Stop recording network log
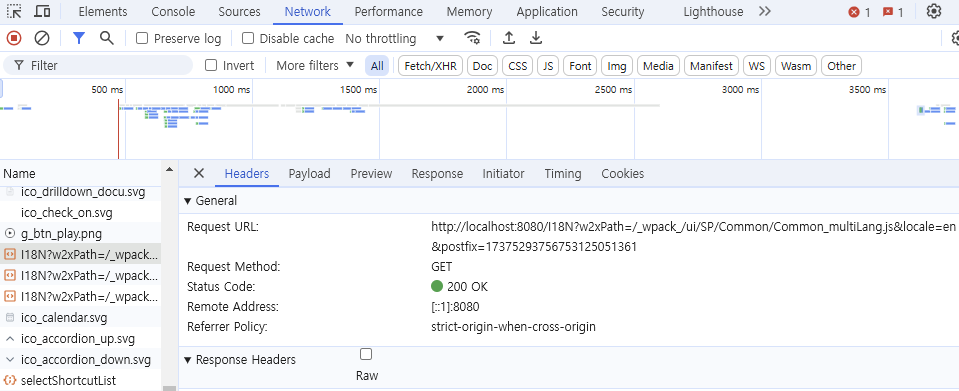959x391 pixels. tap(14, 39)
